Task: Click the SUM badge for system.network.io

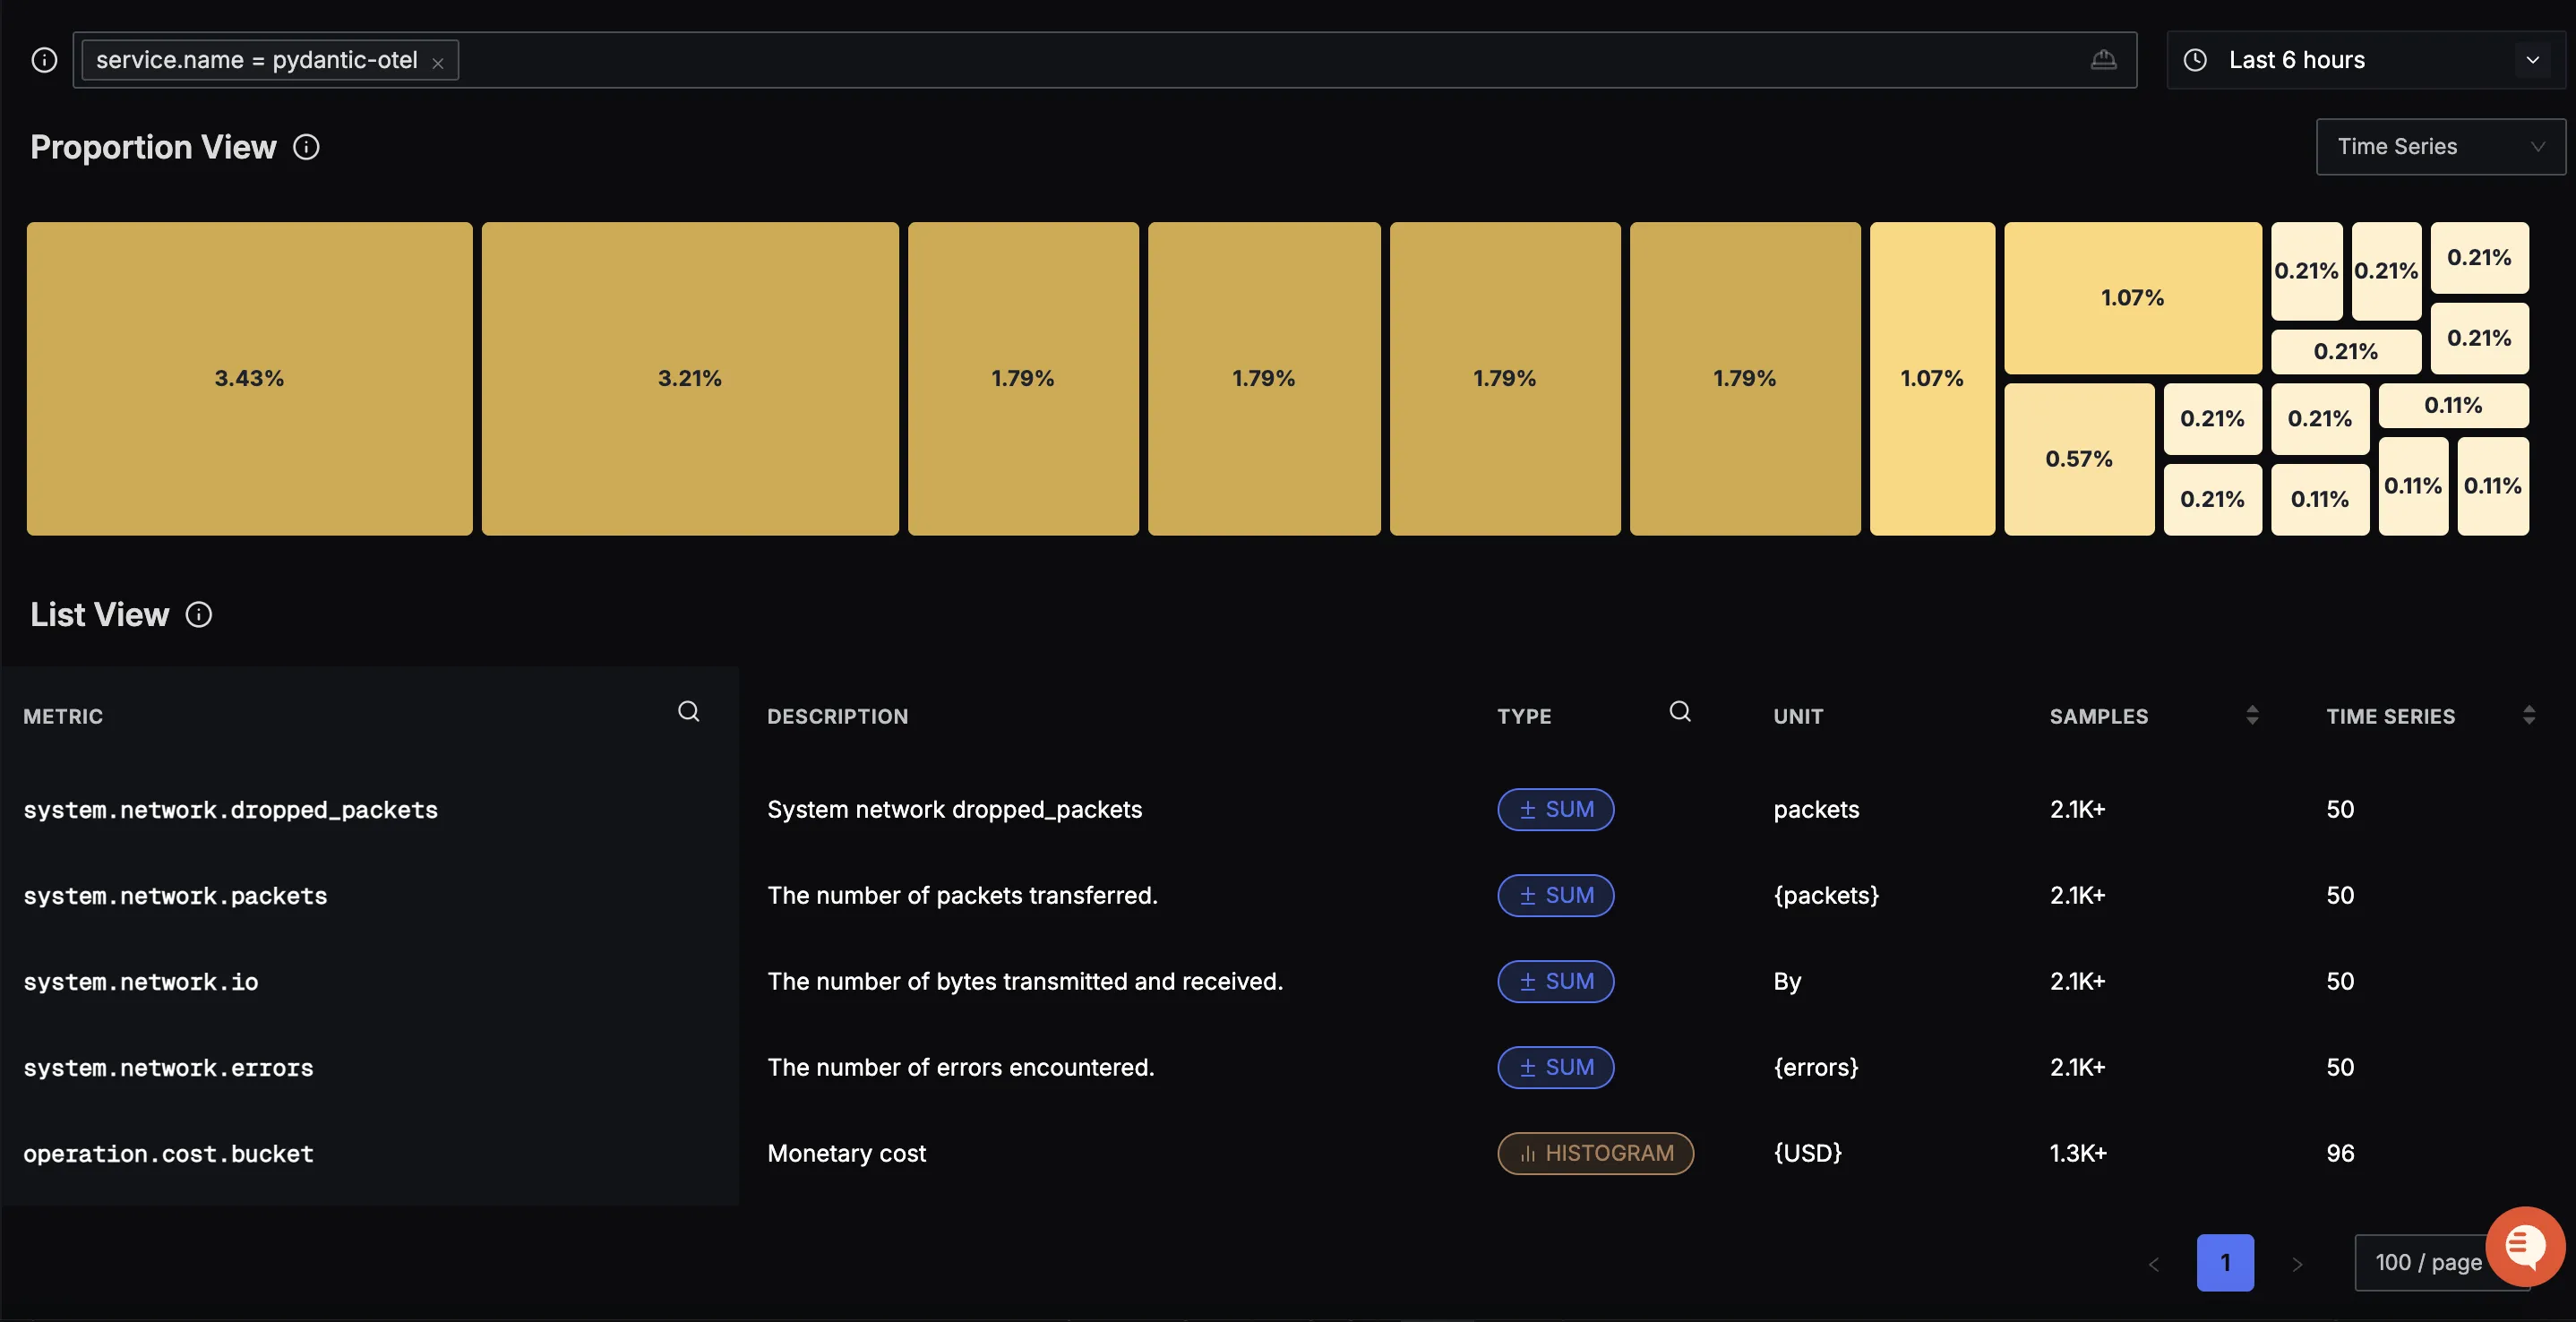Action: pyautogui.click(x=1555, y=981)
